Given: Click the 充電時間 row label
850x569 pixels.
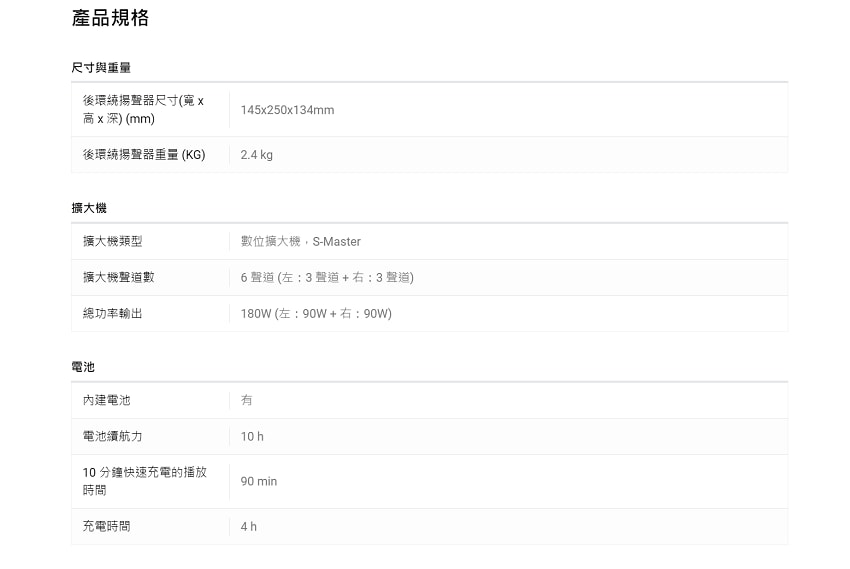Looking at the screenshot, I should pyautogui.click(x=106, y=526).
